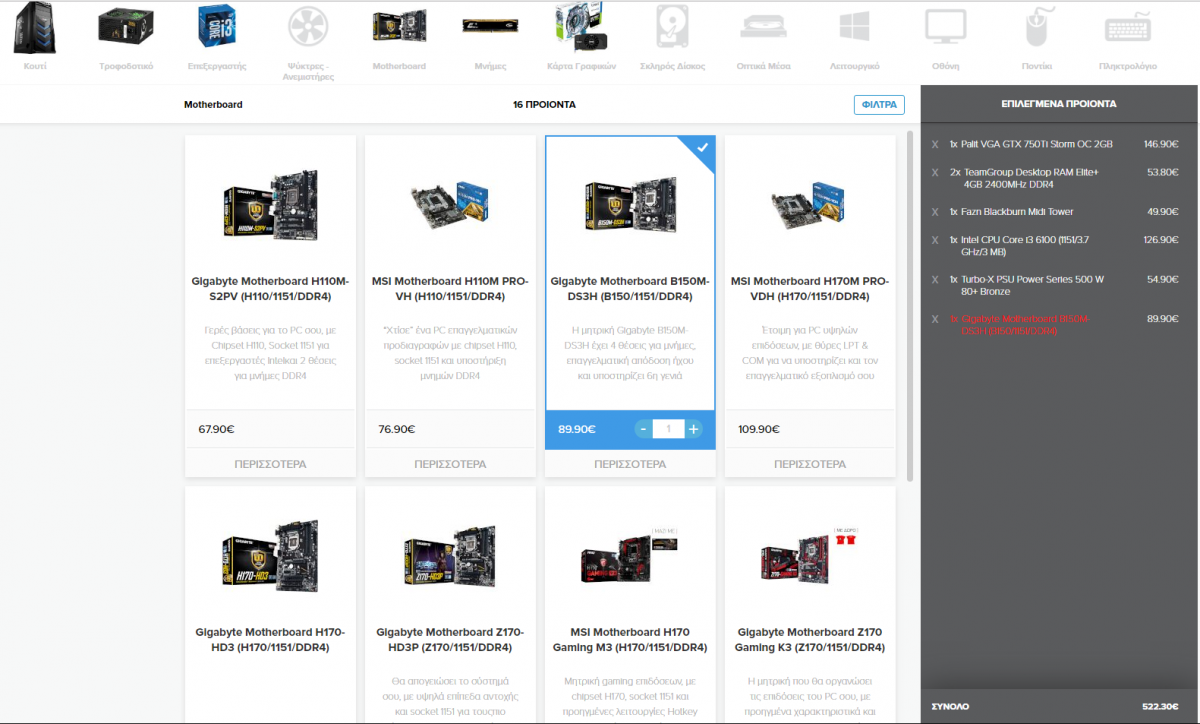Open the Λειτουργικό operating system icon
Viewport: 1200px width, 724px height.
click(x=855, y=28)
